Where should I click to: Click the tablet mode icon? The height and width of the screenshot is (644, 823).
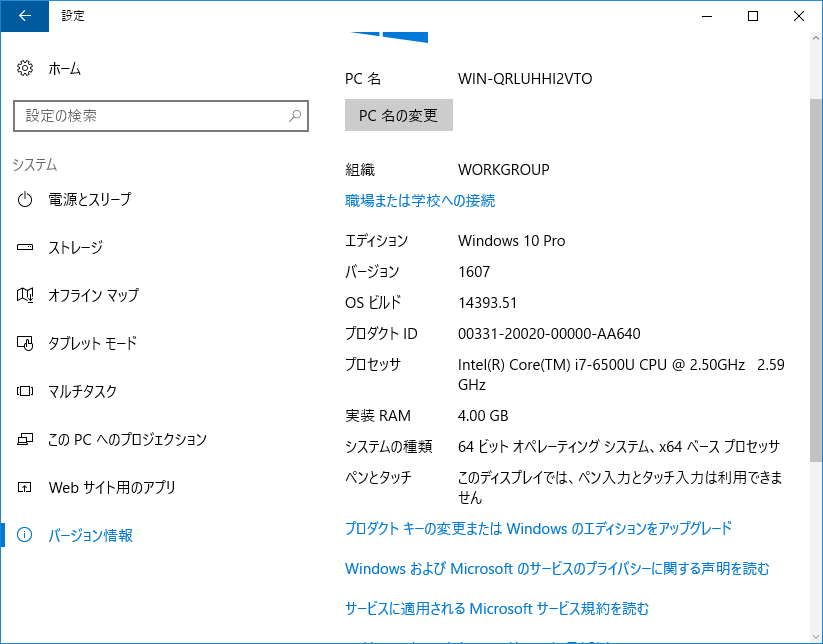(25, 343)
